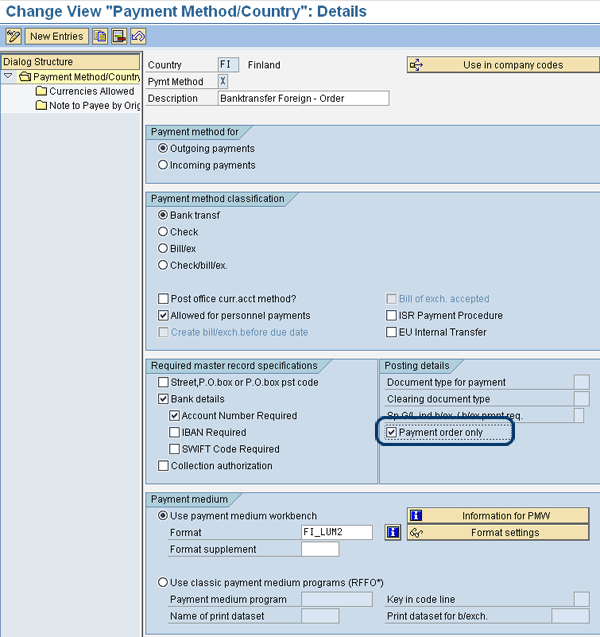Click the info icon beside the FI_LUM2 format
Viewport: 600px width, 637px height.
tap(391, 532)
